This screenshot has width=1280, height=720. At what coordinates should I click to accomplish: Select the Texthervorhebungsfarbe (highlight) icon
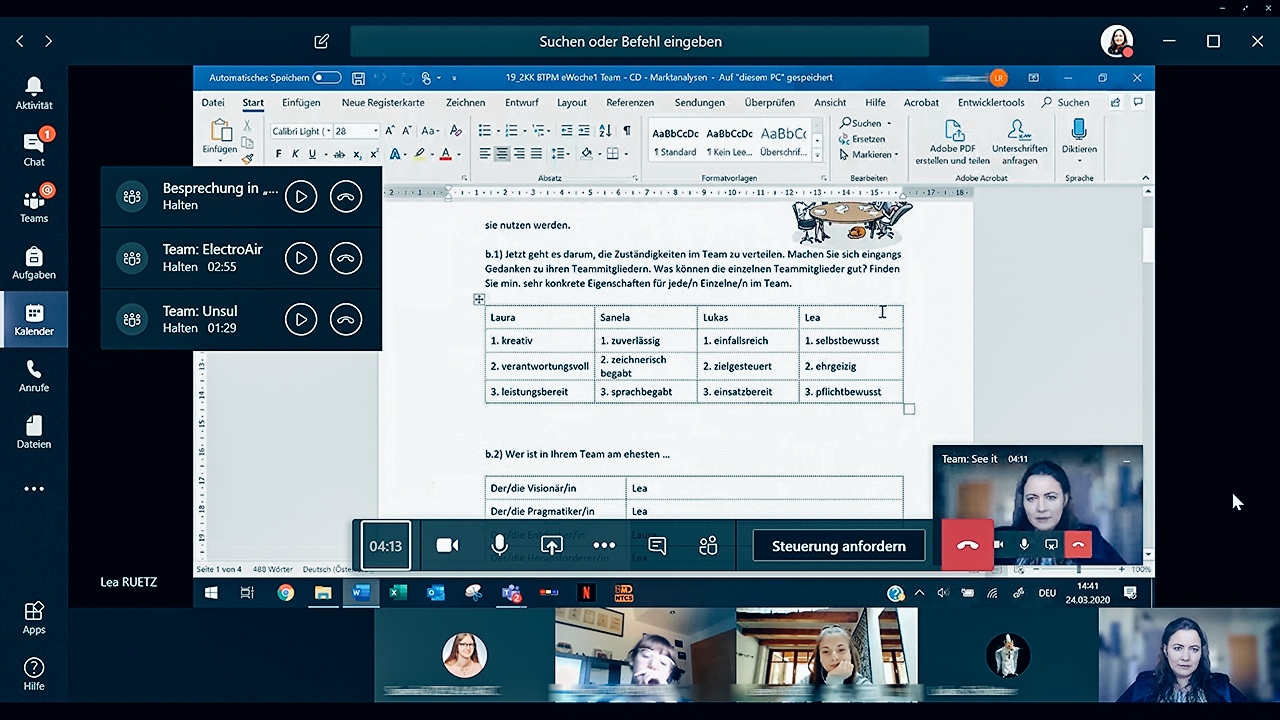click(x=418, y=153)
